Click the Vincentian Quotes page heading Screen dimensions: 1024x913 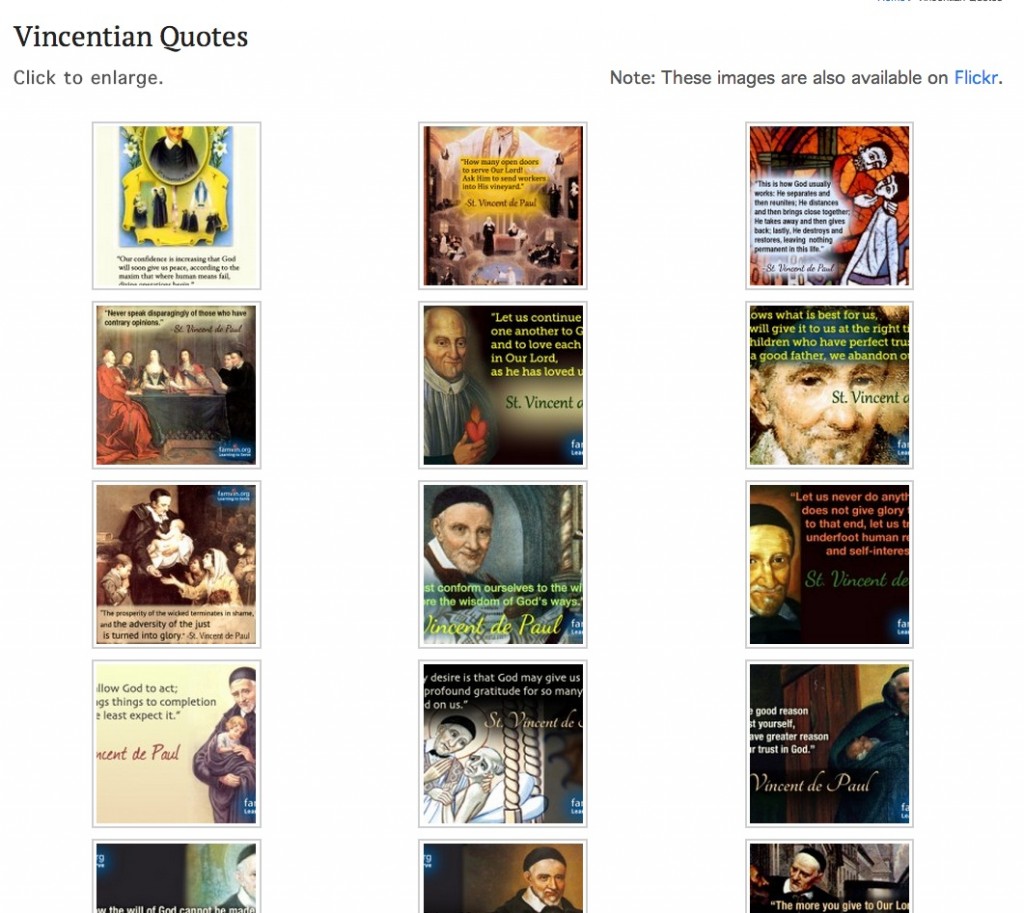131,37
